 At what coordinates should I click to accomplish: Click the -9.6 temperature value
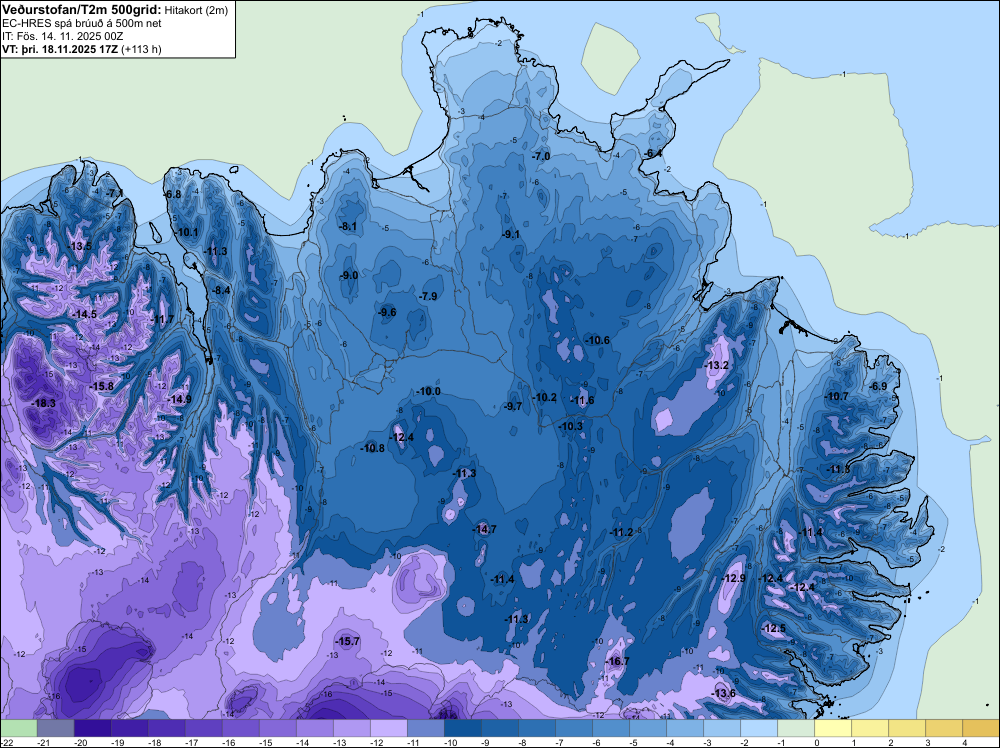pos(387,312)
